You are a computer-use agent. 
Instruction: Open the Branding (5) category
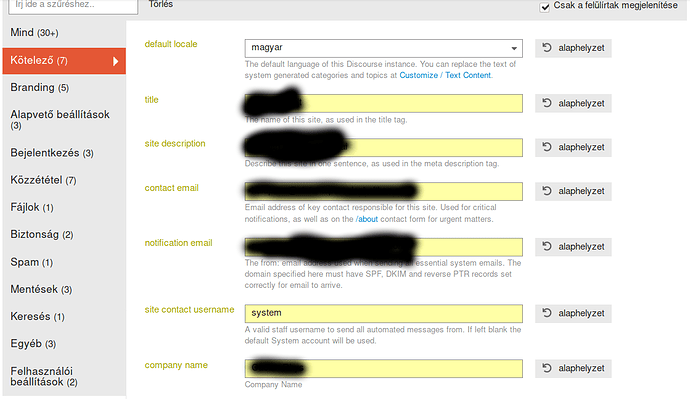(x=64, y=88)
